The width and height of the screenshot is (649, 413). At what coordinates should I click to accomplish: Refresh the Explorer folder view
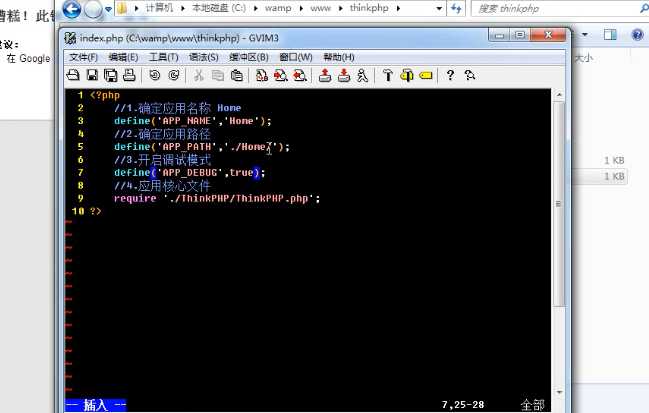(x=456, y=8)
